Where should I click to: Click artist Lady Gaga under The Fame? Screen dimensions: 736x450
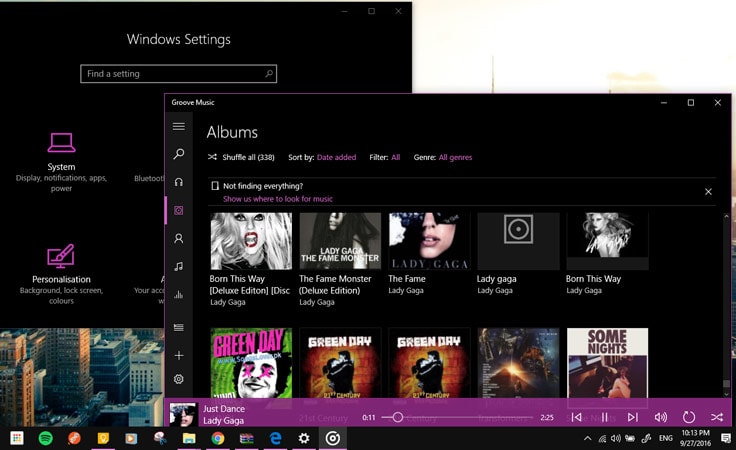406,290
